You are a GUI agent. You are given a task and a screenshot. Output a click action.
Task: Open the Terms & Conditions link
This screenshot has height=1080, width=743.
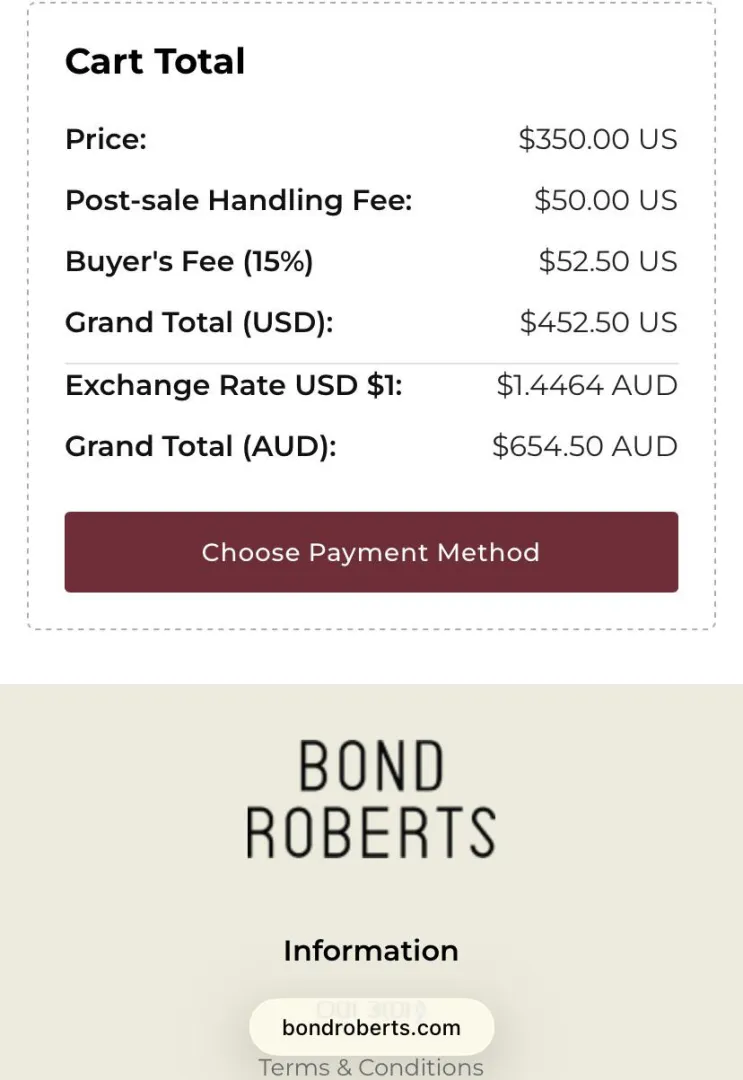coord(371,1066)
